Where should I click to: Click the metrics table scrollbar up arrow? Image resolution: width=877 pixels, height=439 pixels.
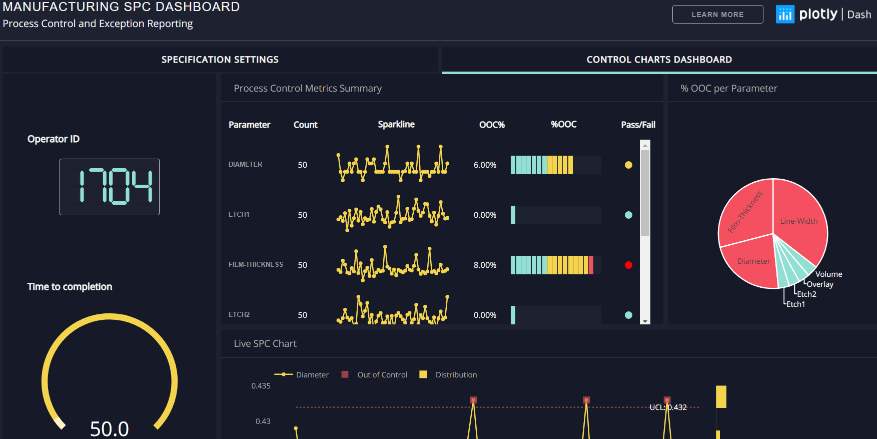(x=645, y=145)
